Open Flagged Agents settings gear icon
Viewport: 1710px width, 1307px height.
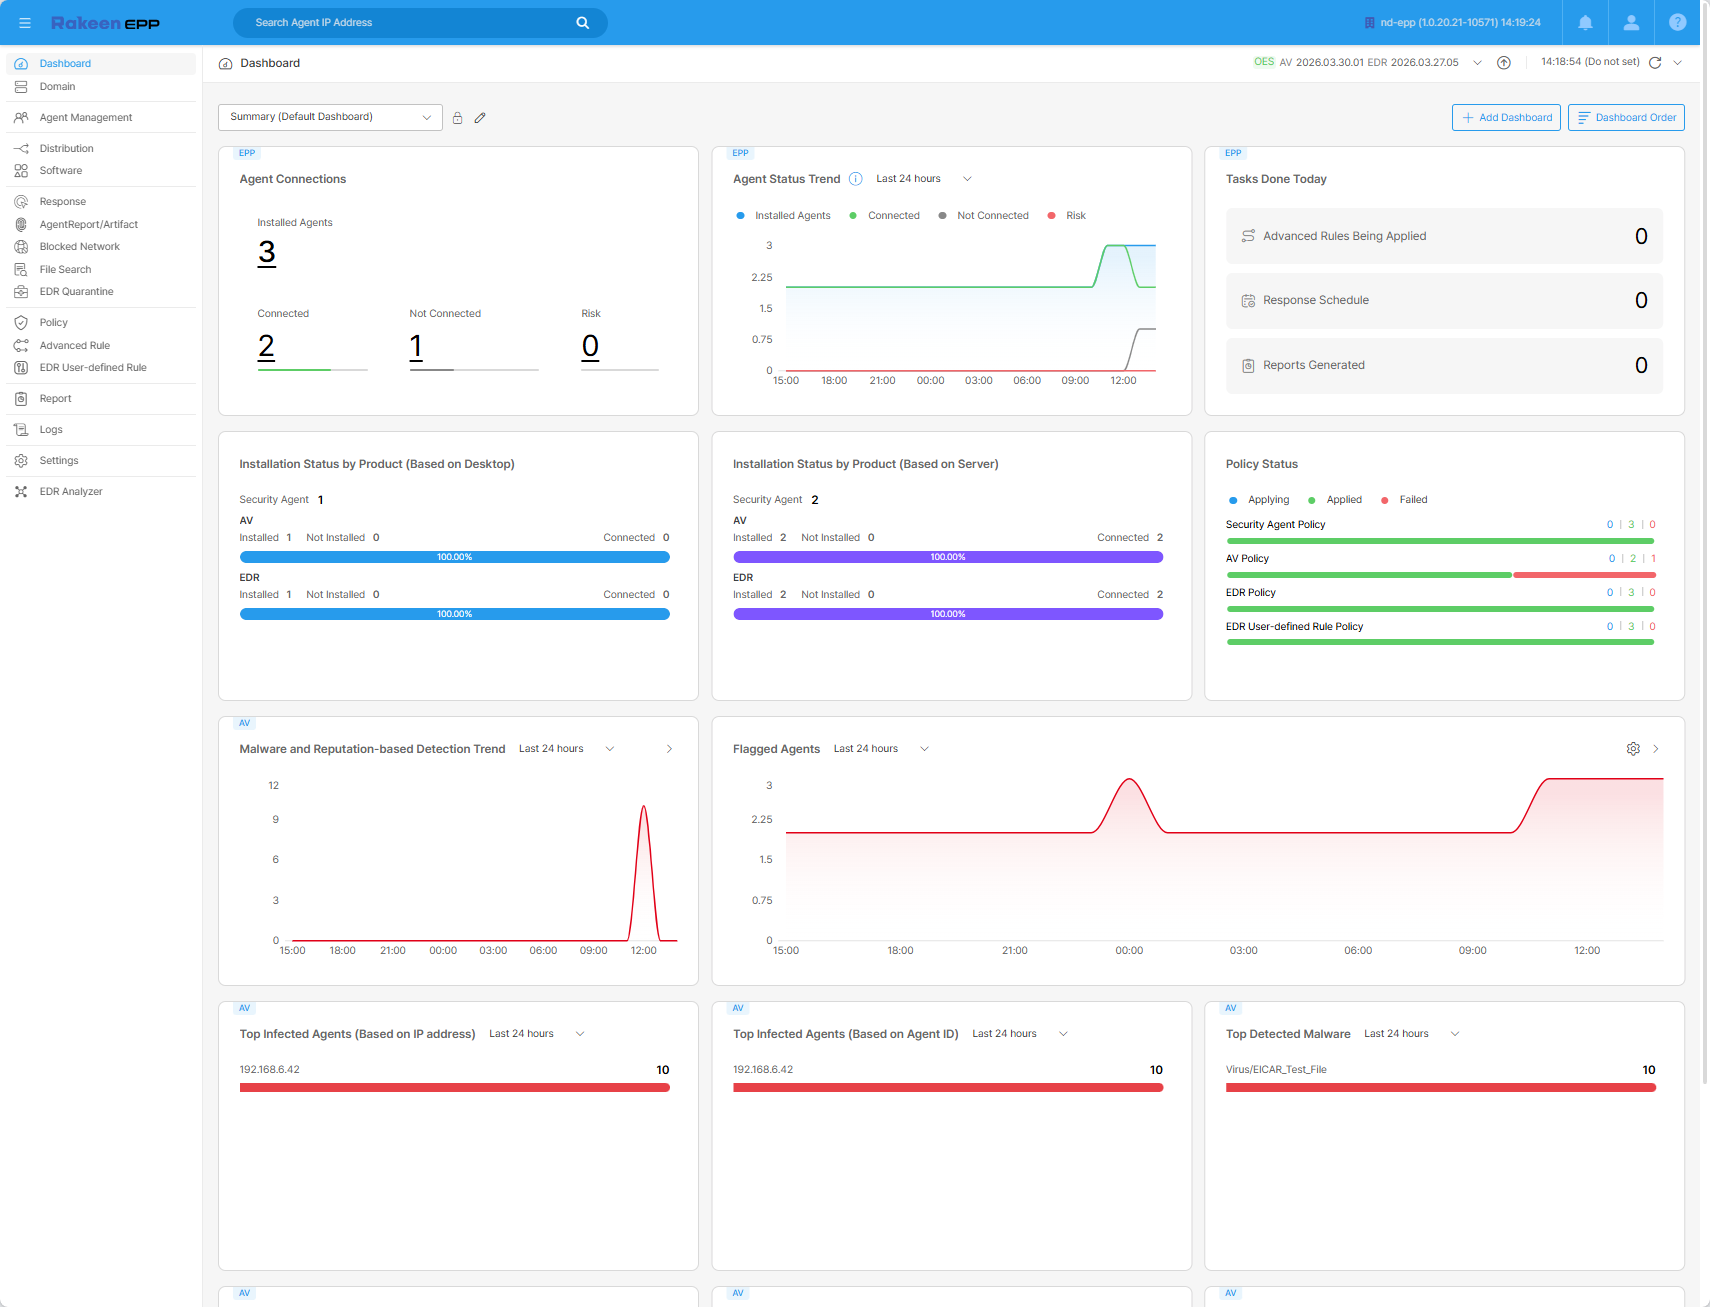point(1633,749)
